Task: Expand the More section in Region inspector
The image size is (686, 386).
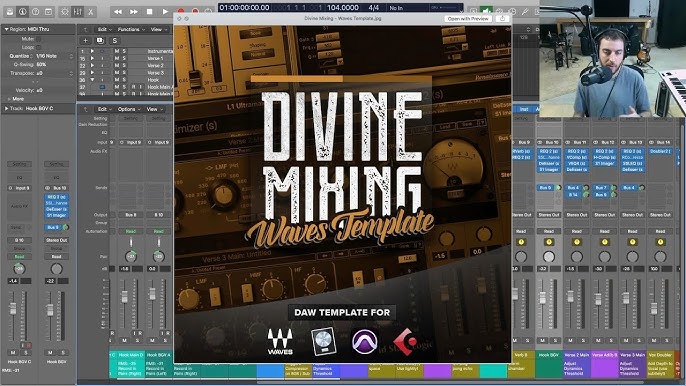Action: tap(10, 99)
